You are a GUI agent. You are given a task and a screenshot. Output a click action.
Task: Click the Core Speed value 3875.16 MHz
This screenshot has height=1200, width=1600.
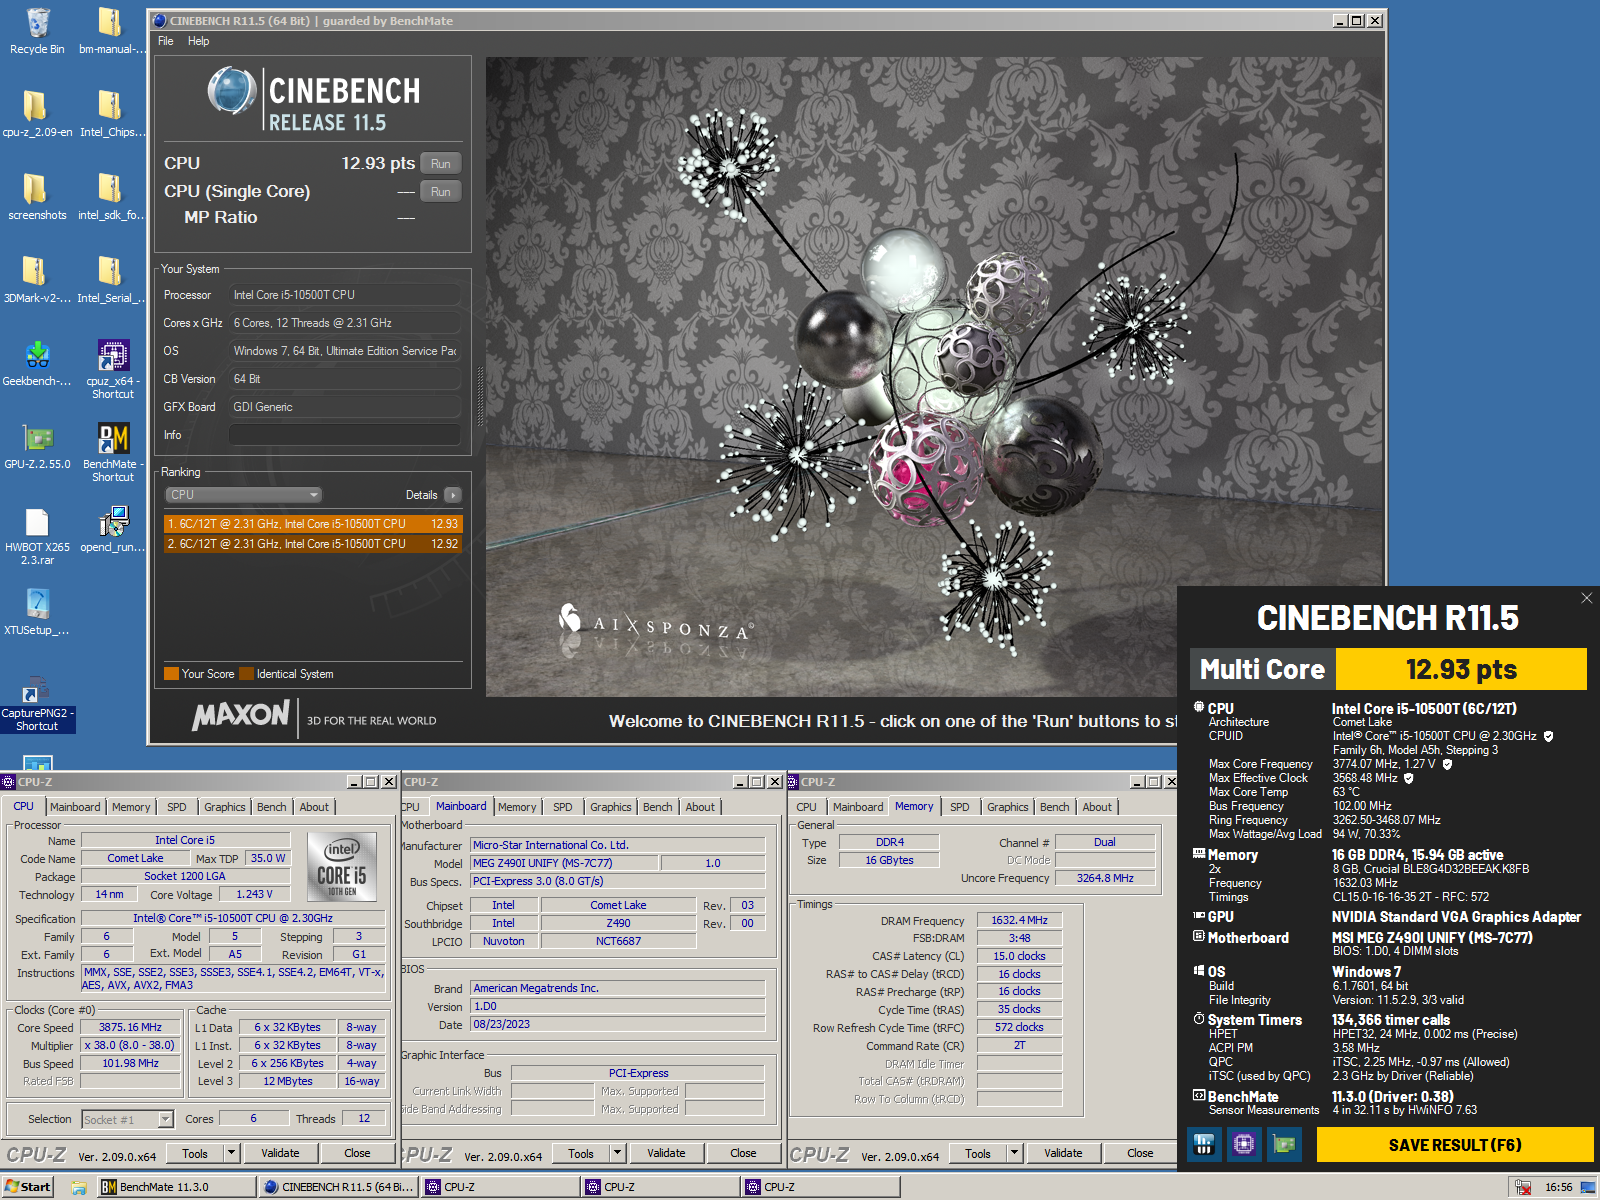pyautogui.click(x=130, y=1027)
